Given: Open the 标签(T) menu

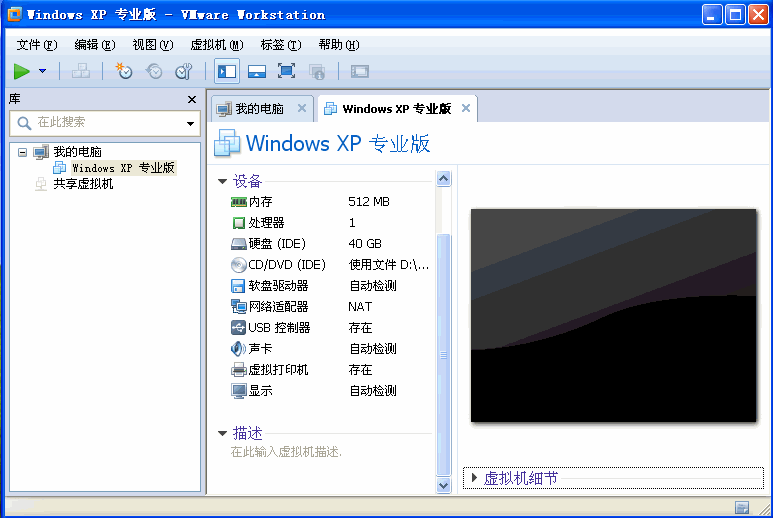Looking at the screenshot, I should click(281, 45).
